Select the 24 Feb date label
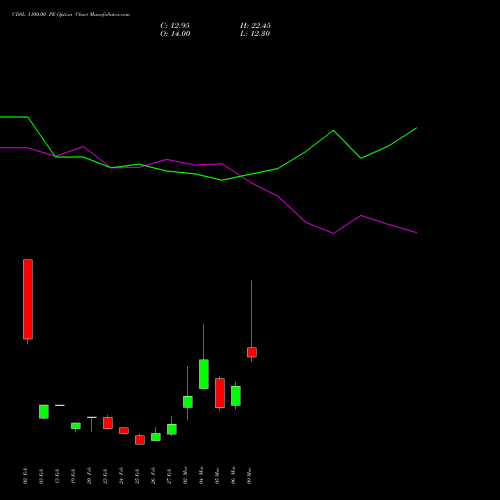The width and height of the screenshot is (500, 500). (x=121, y=476)
